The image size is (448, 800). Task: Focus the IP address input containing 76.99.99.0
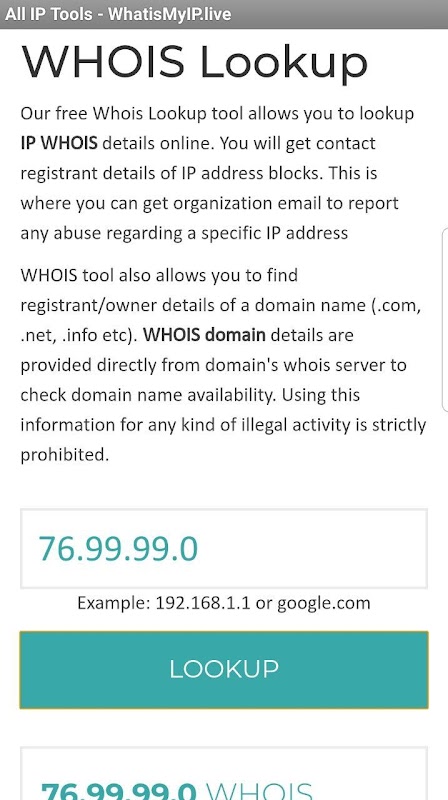pos(224,548)
